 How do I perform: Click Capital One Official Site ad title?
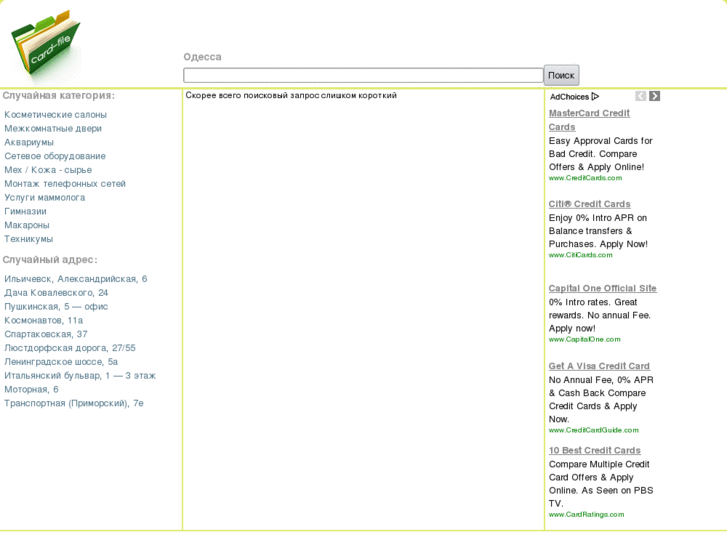[602, 289]
